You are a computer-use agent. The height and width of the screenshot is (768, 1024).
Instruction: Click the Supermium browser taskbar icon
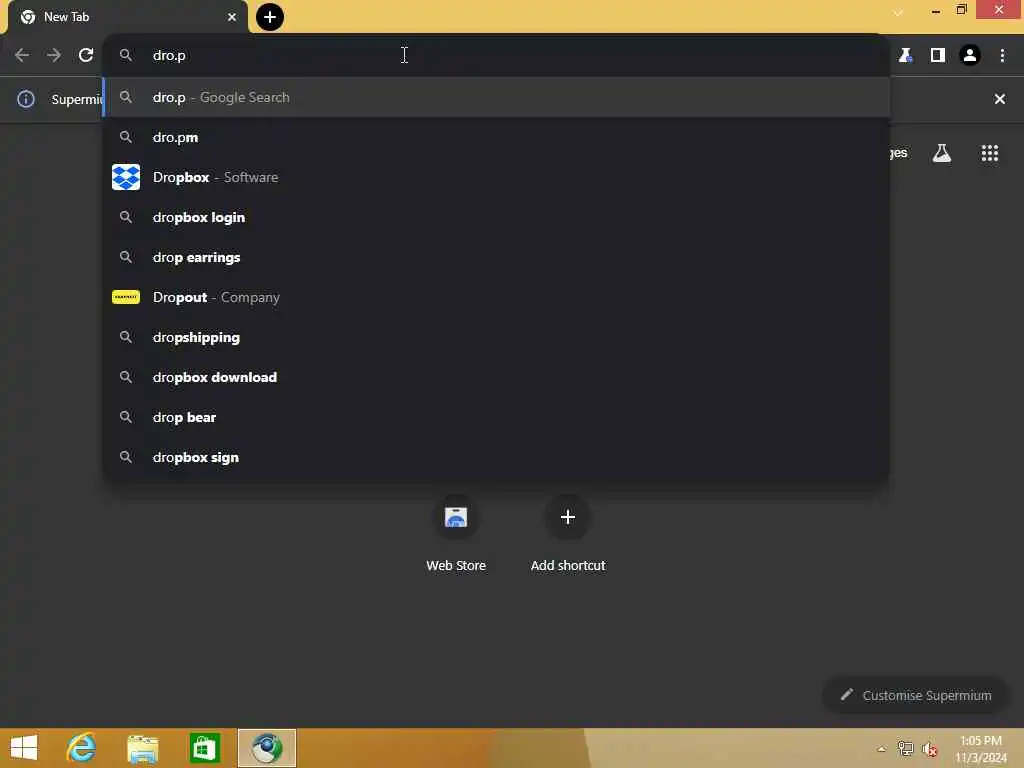[267, 748]
